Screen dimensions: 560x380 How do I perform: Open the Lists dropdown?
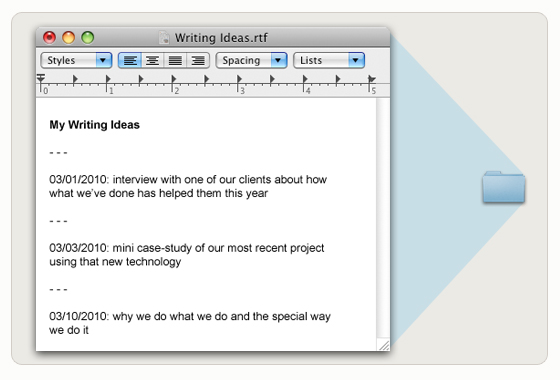329,60
